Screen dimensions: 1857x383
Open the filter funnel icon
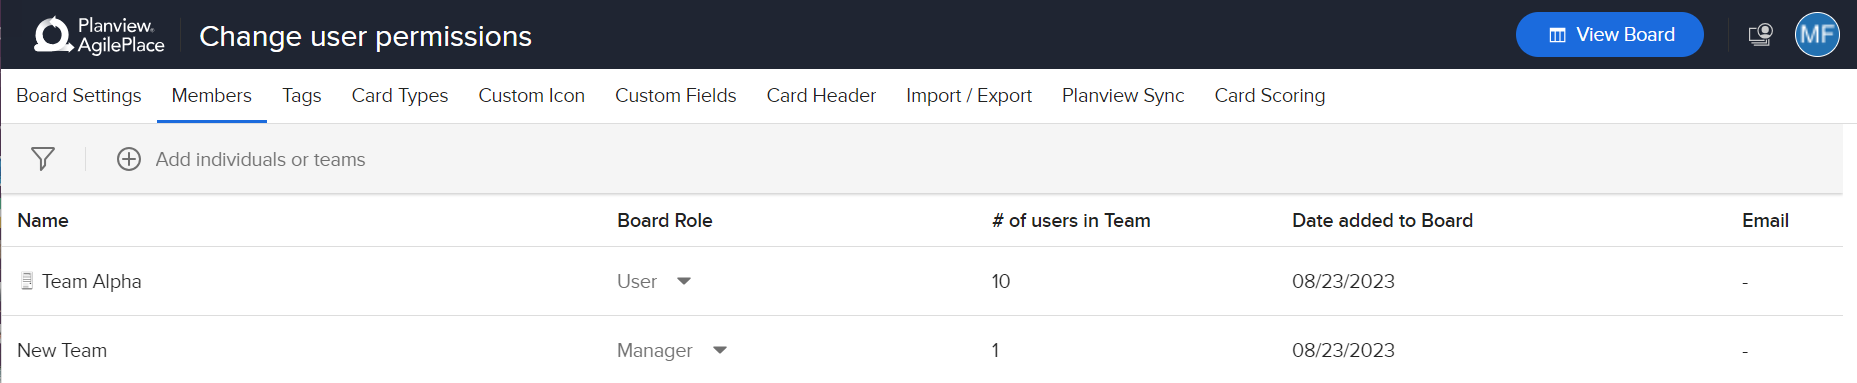coord(43,159)
